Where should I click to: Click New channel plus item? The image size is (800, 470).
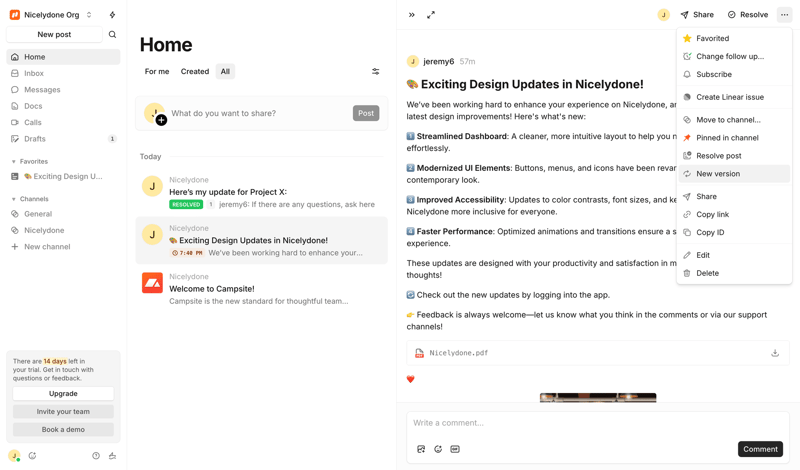(x=63, y=246)
